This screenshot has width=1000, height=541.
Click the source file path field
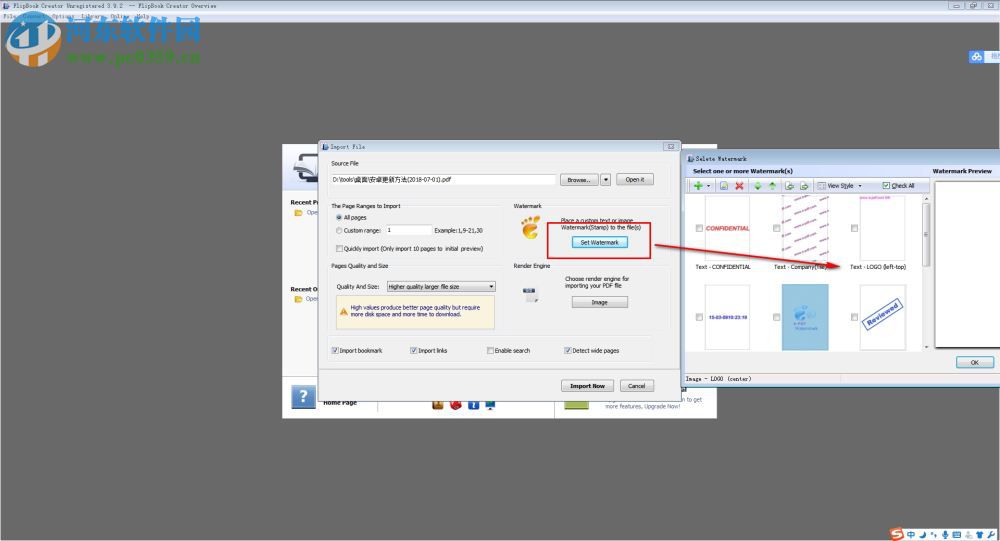(443, 180)
